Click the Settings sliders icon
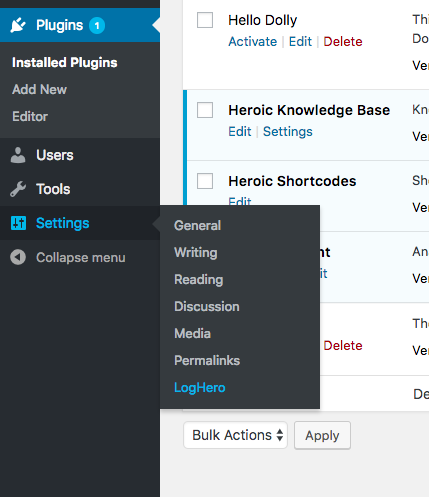 [x=18, y=223]
